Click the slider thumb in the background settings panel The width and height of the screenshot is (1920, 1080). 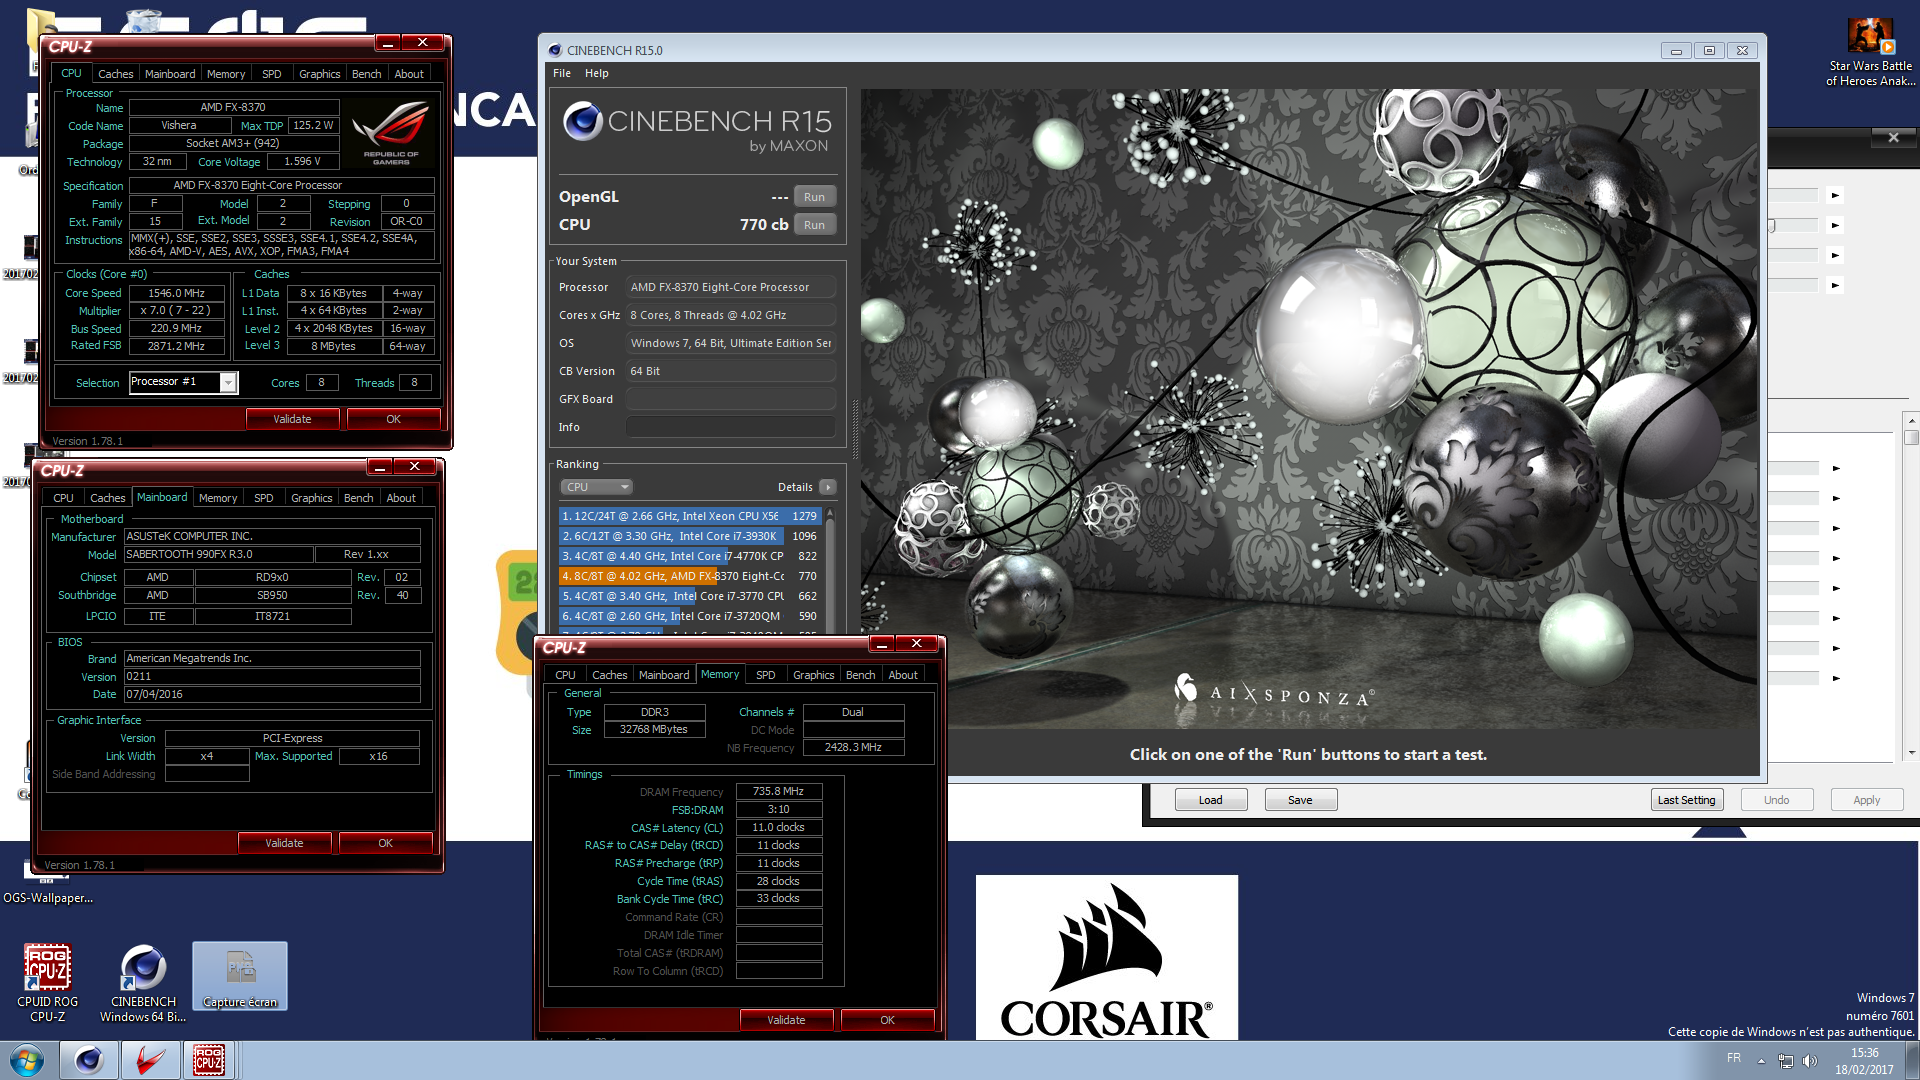point(1772,226)
